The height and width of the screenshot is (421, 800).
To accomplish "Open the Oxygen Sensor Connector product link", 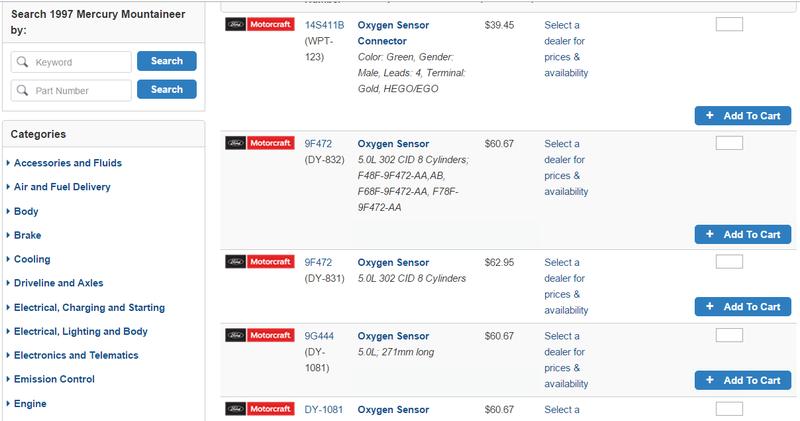I will 393,33.
